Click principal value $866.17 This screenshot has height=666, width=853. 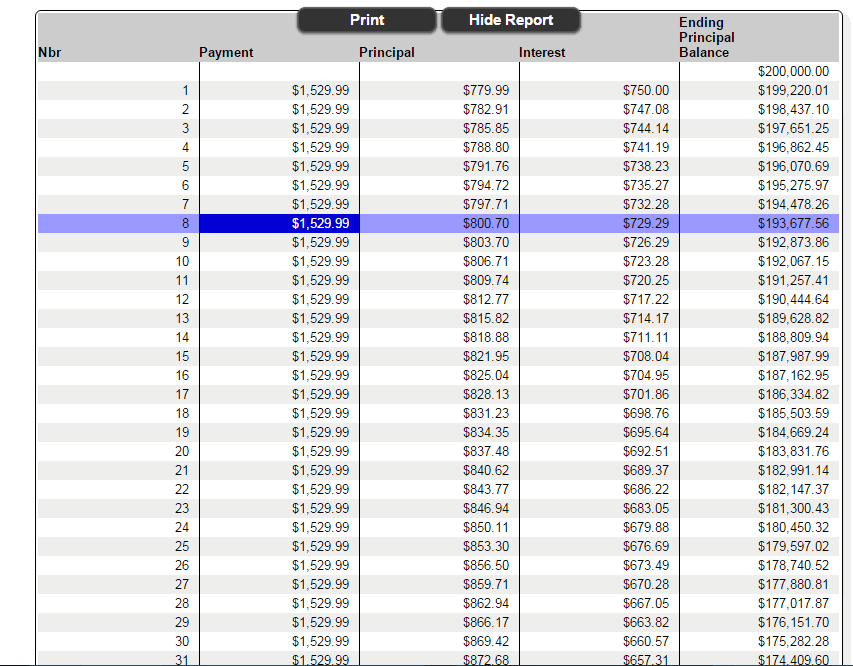tap(486, 622)
